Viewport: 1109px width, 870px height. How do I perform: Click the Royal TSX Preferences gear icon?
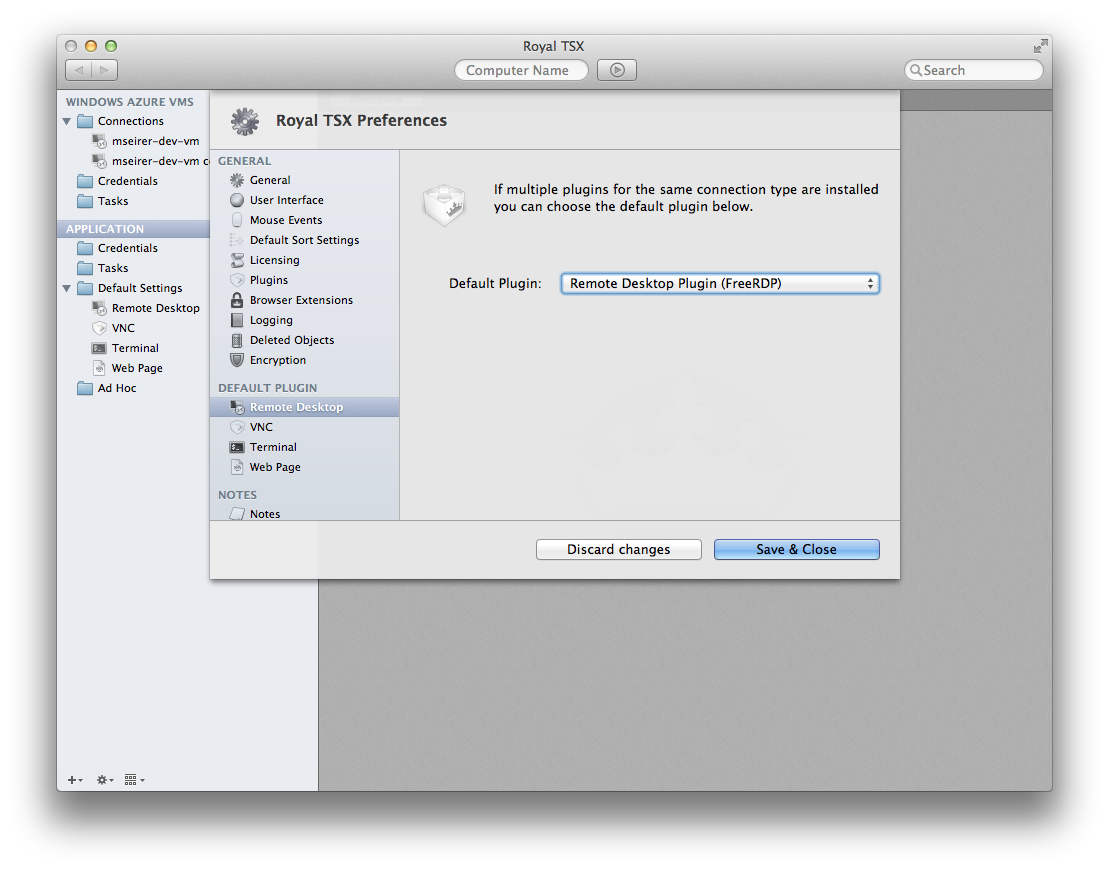point(245,122)
